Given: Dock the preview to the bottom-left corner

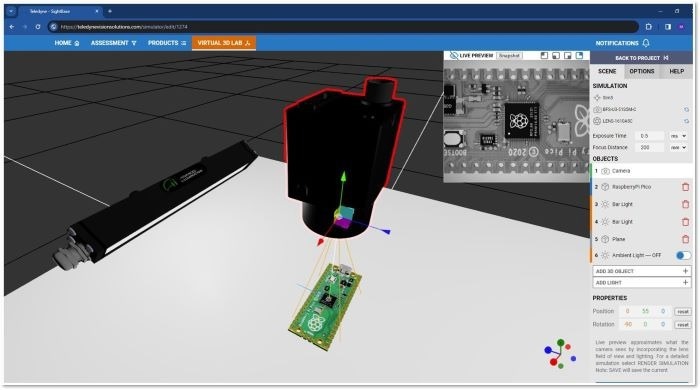Looking at the screenshot, I should point(556,55).
